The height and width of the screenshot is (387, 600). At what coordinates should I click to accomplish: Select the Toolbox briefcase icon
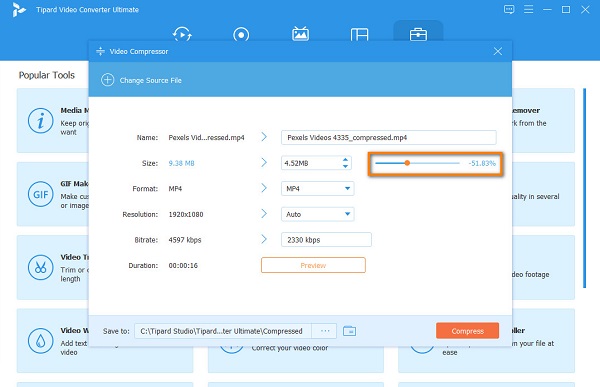click(418, 34)
